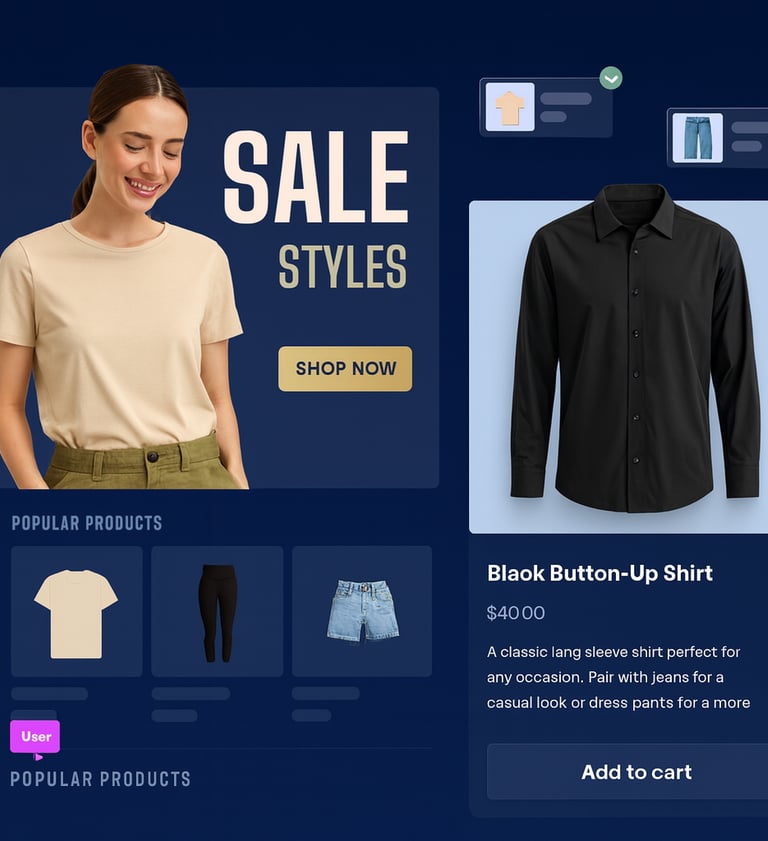Click the STYLES banner text
Image resolution: width=768 pixels, height=841 pixels.
343,267
